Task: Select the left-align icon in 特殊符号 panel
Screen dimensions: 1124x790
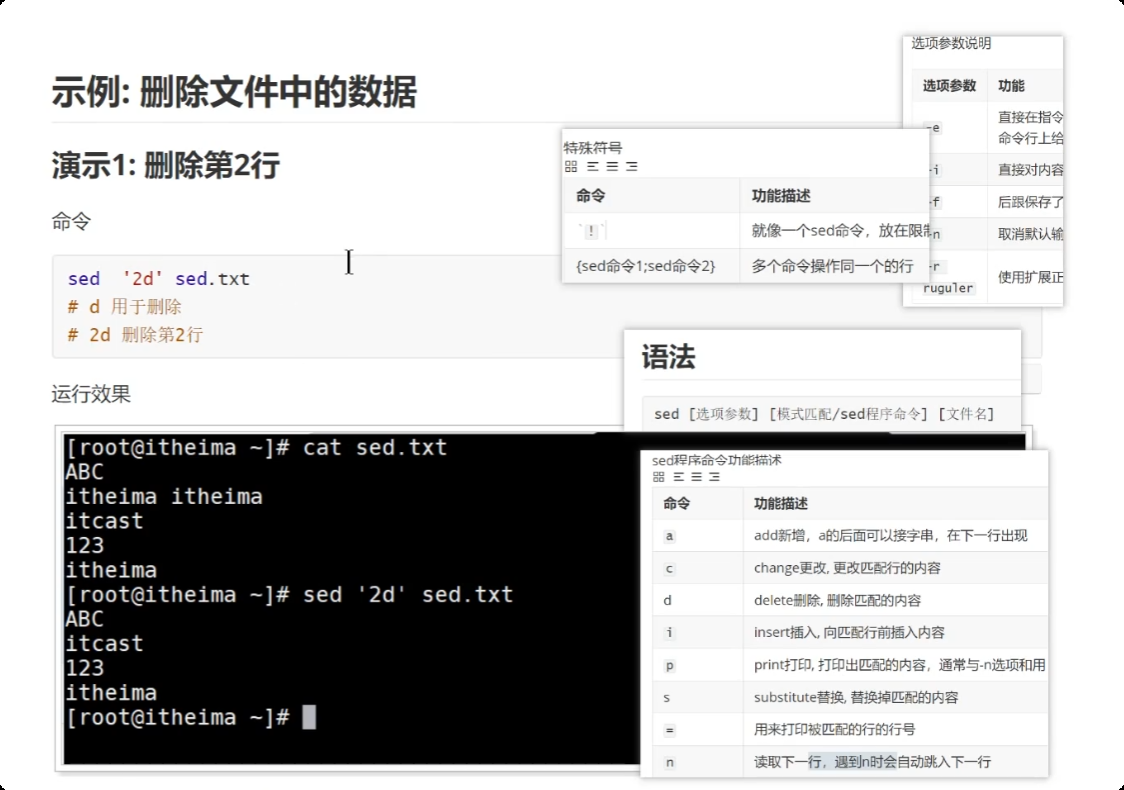Action: point(592,166)
